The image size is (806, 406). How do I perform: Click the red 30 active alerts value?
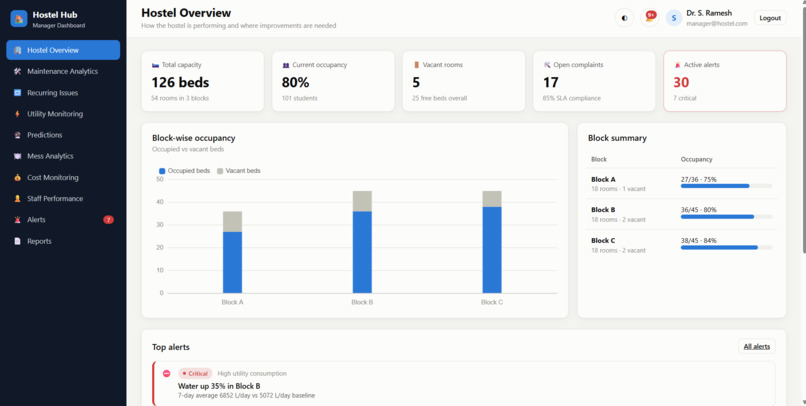click(681, 82)
